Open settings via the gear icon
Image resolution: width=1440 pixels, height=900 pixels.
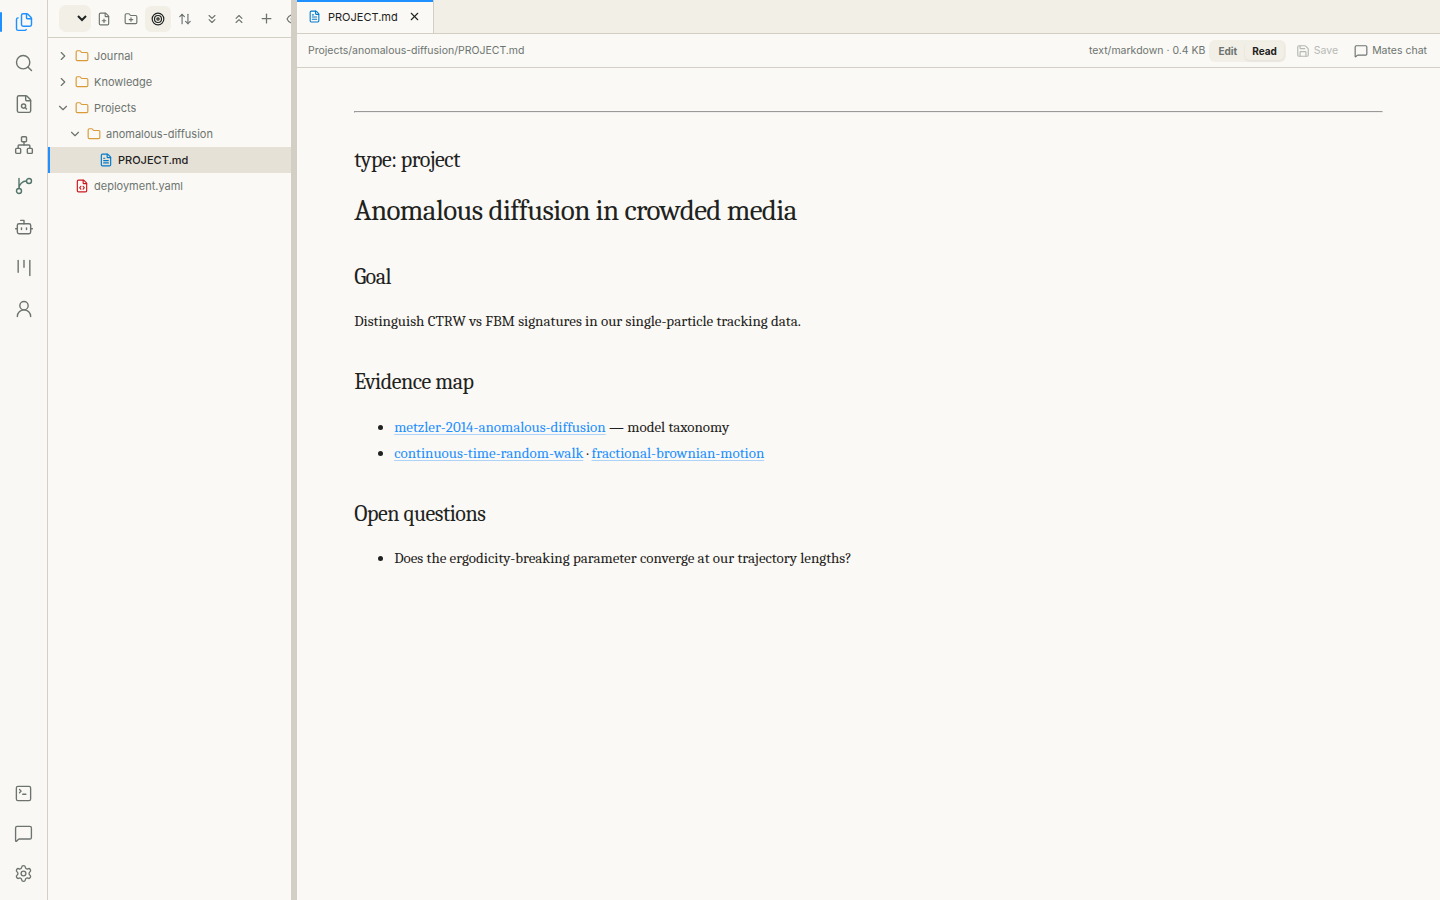24,873
